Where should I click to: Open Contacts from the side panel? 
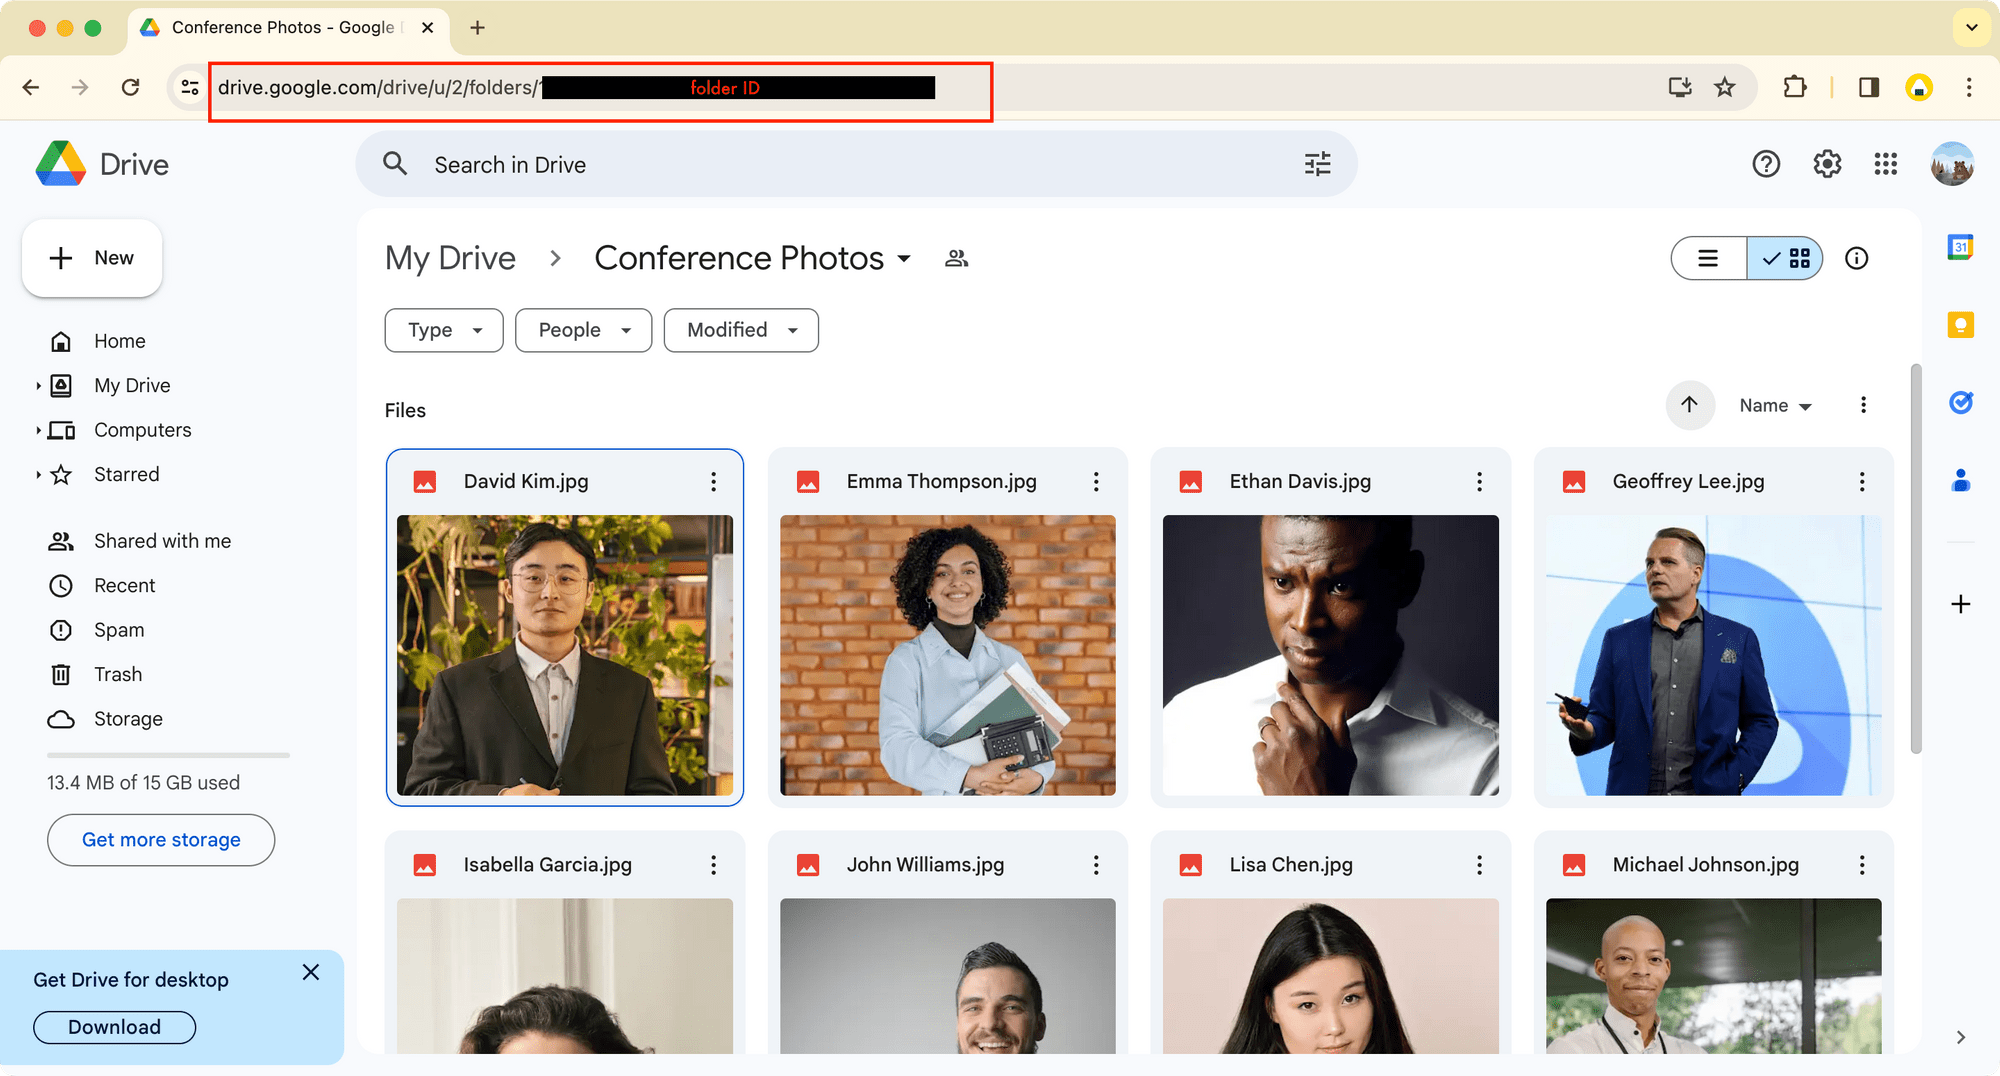1961,481
